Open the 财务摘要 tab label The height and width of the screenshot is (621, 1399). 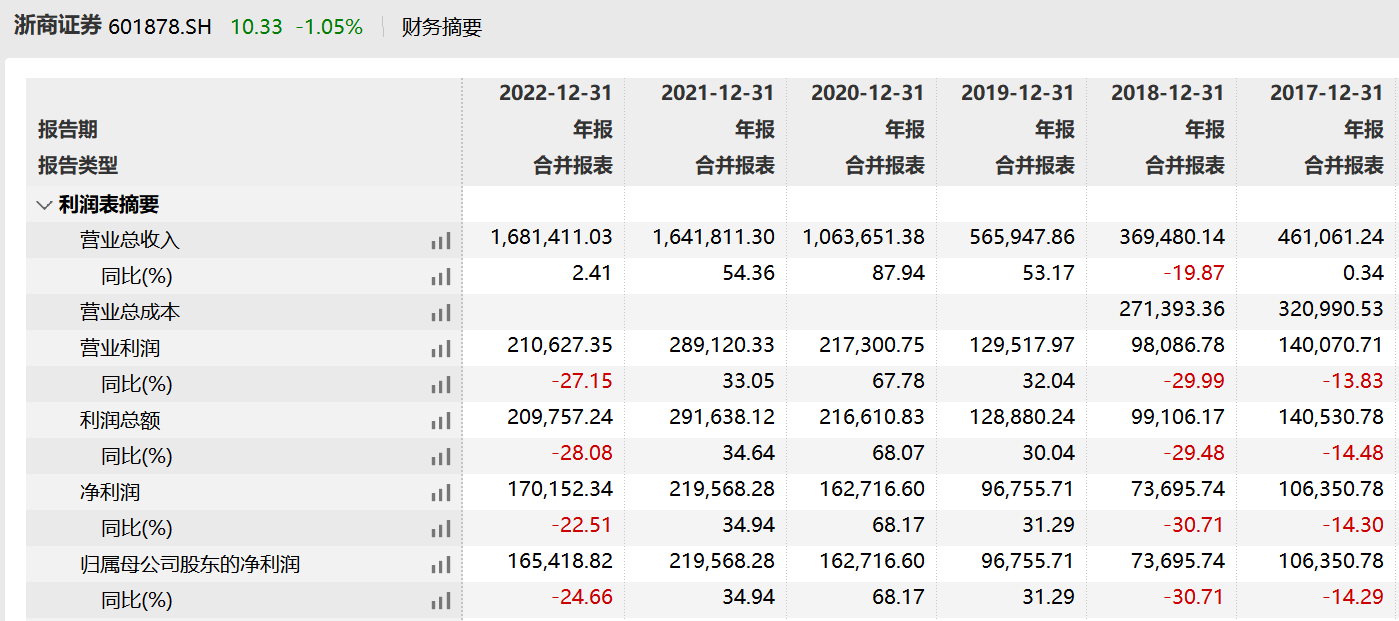click(x=442, y=27)
